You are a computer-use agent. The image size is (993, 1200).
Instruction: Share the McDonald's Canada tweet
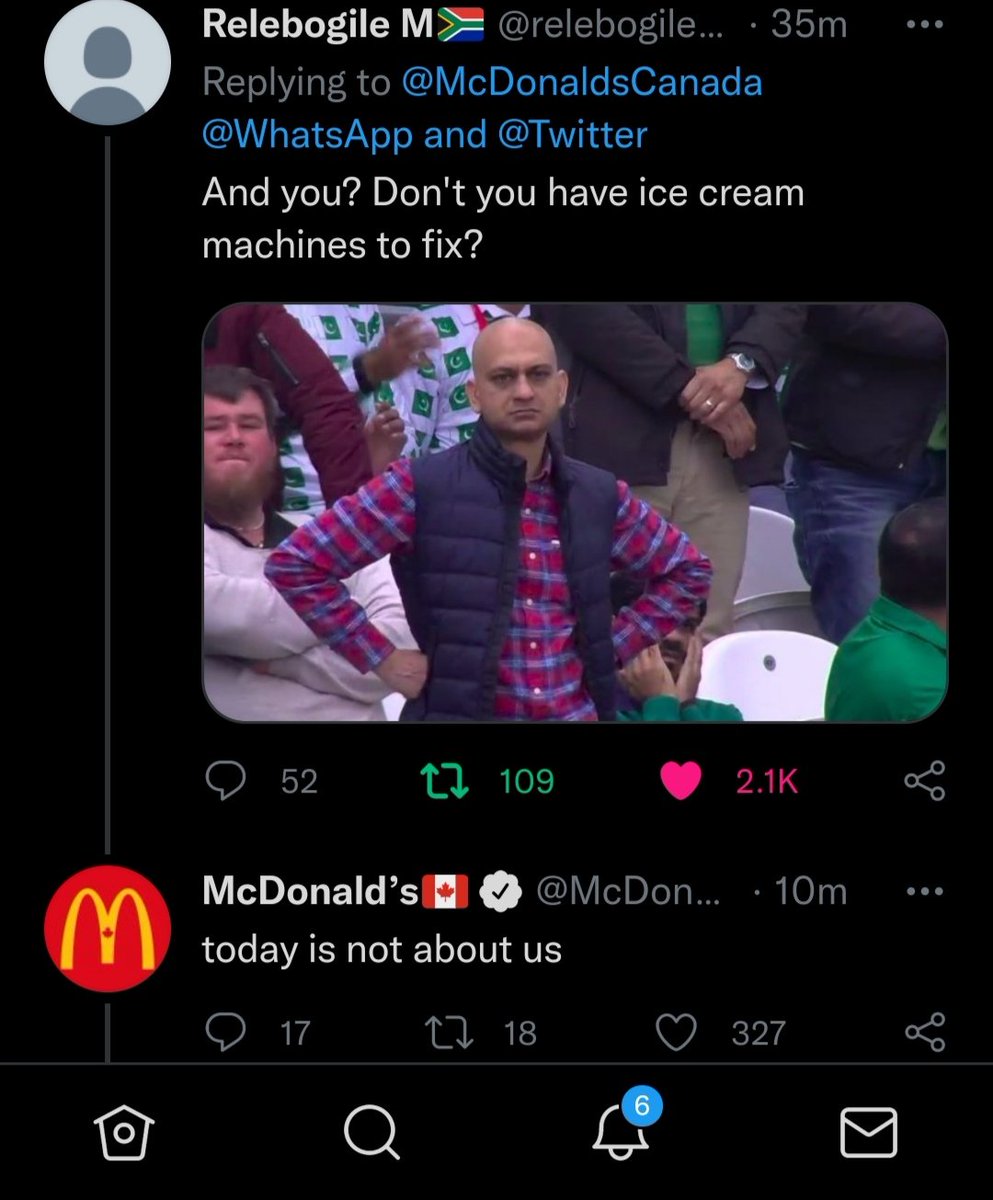coord(924,1032)
